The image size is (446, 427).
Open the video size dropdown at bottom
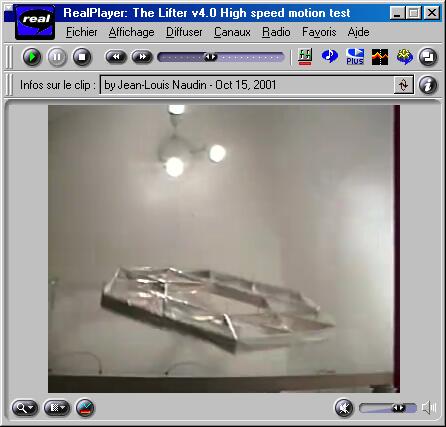57,408
